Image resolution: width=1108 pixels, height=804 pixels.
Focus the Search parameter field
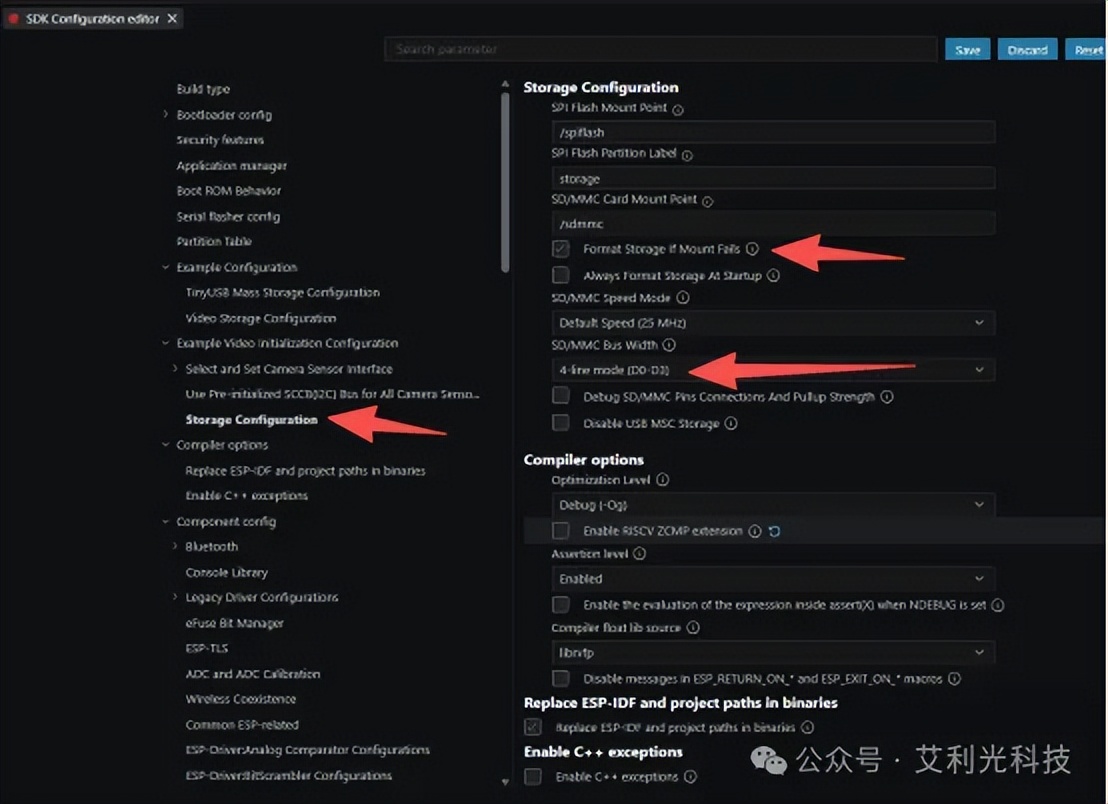(x=661, y=49)
